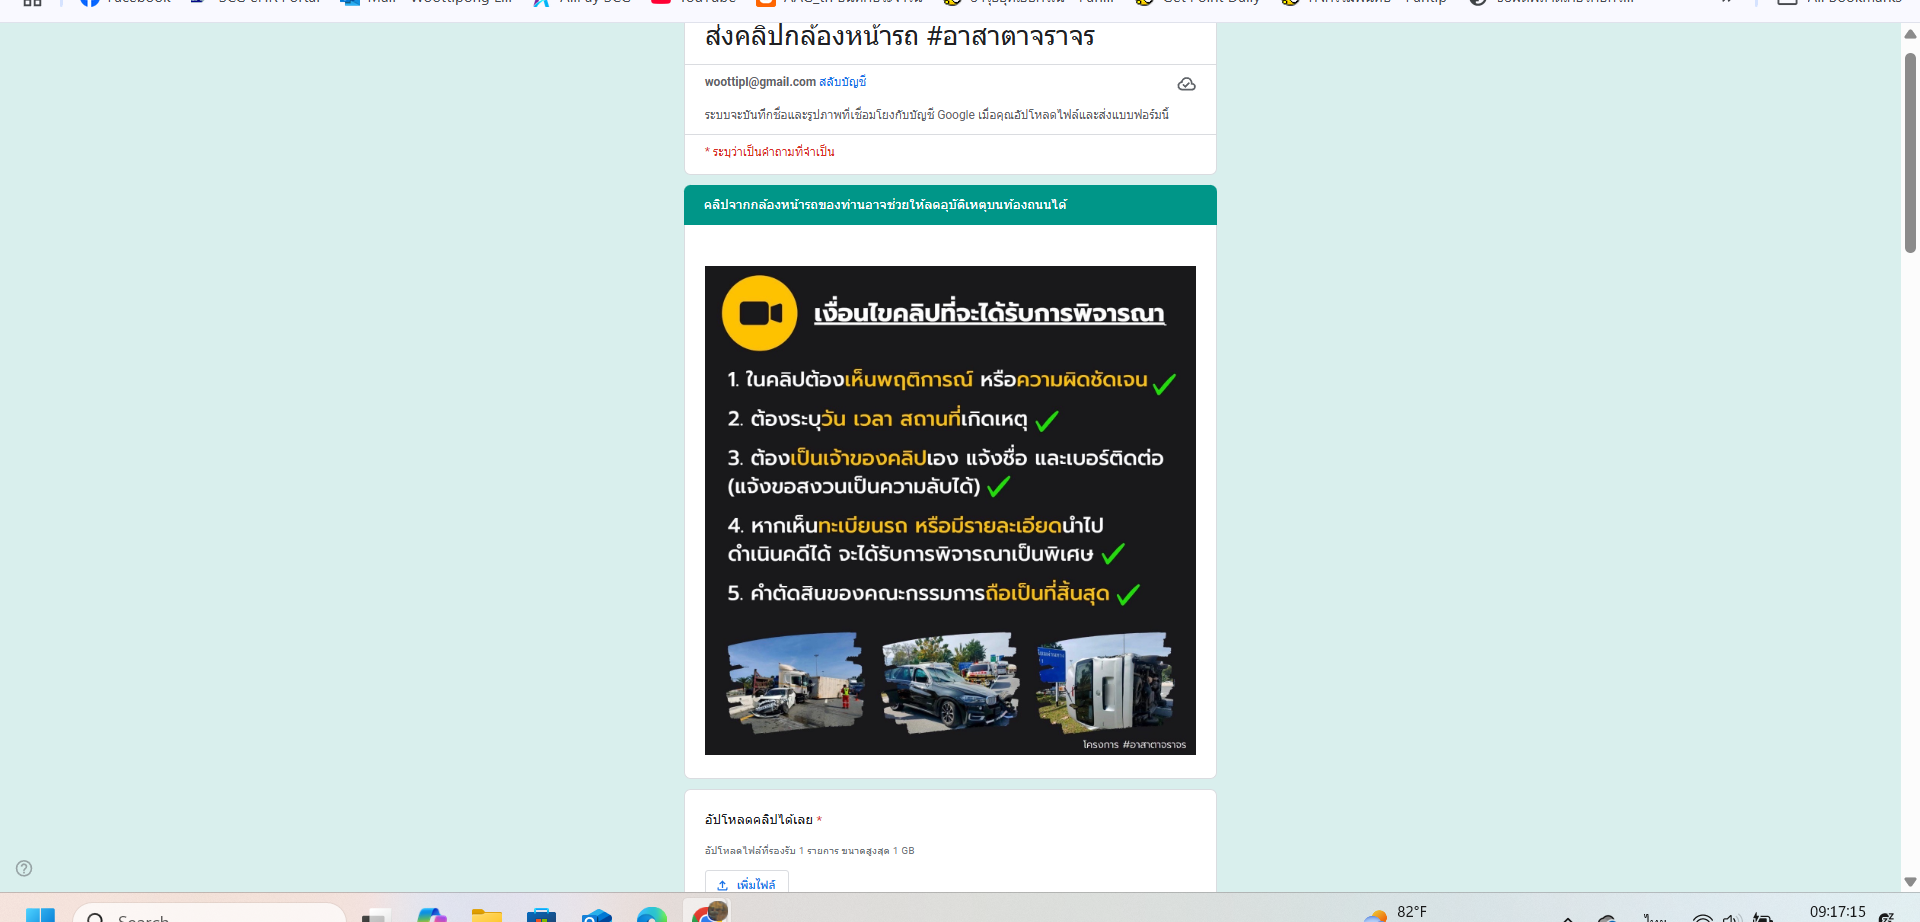The image size is (1920, 922).
Task: Open the help question mark icon
Action: pos(24,868)
